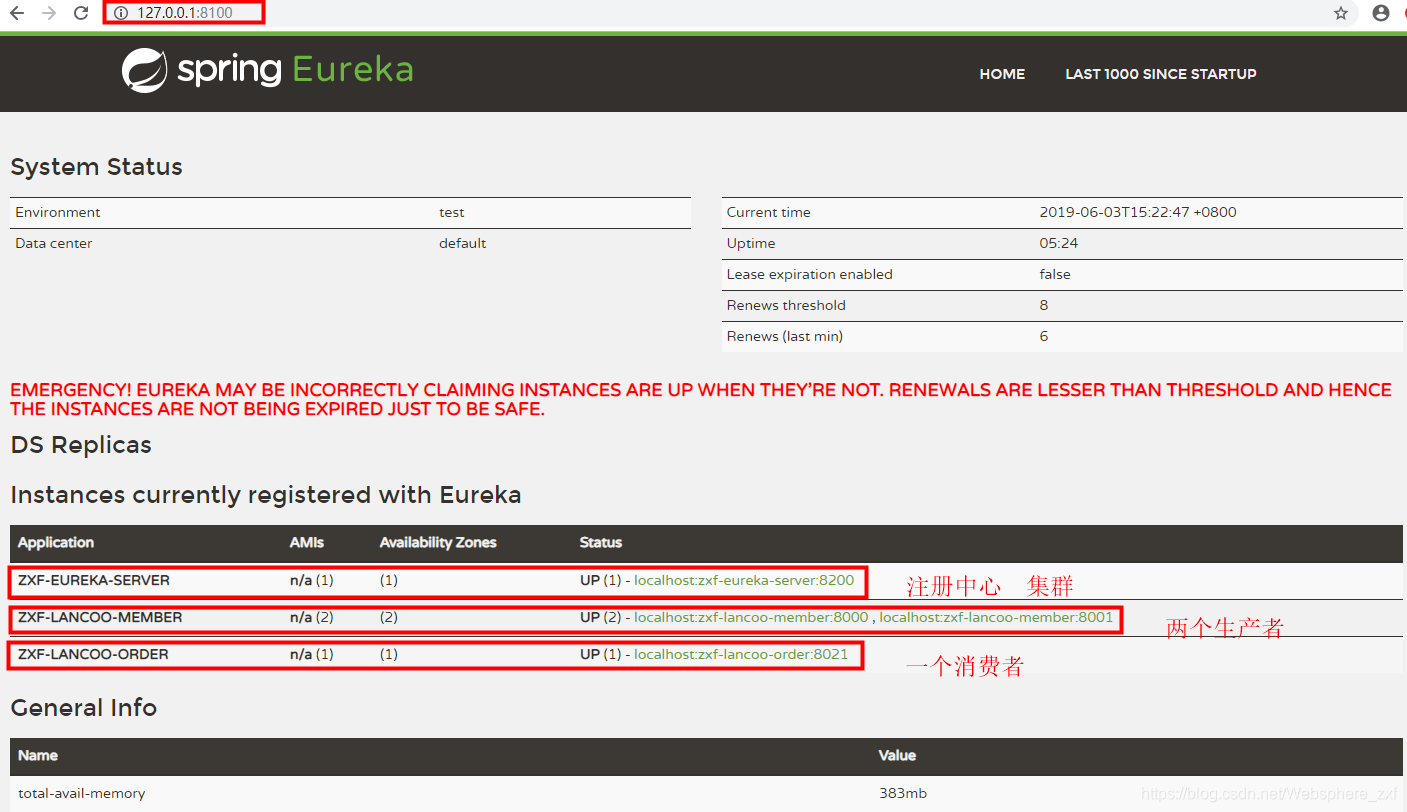Screen dimensions: 1407x812
Task: Click the System Status heading
Action: [97, 167]
